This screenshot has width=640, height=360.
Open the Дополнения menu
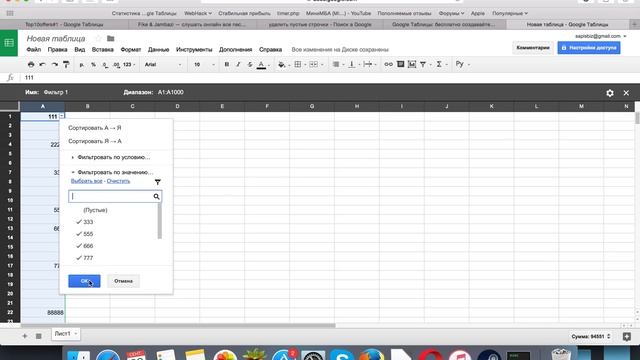click(x=236, y=49)
